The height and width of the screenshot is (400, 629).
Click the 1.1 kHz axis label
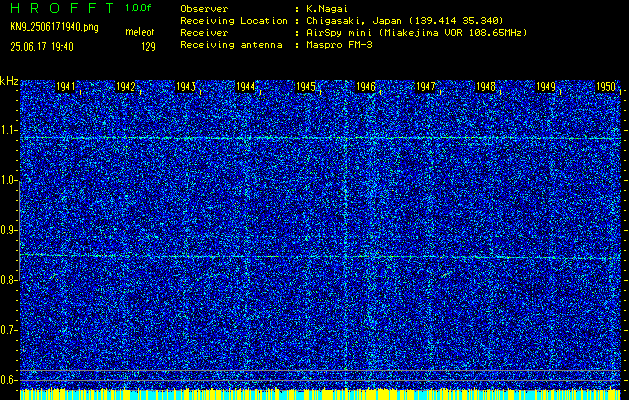pos(8,130)
